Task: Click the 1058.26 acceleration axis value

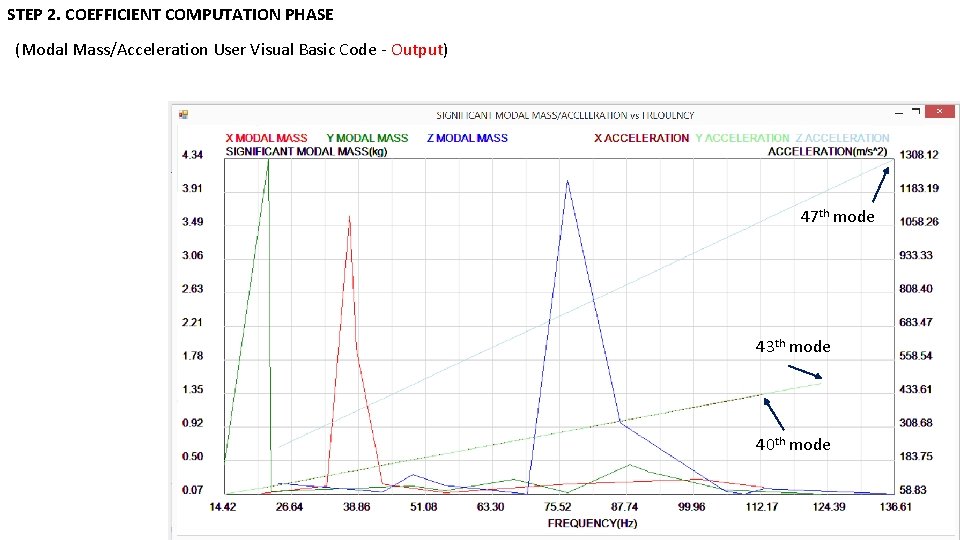Action: 918,222
